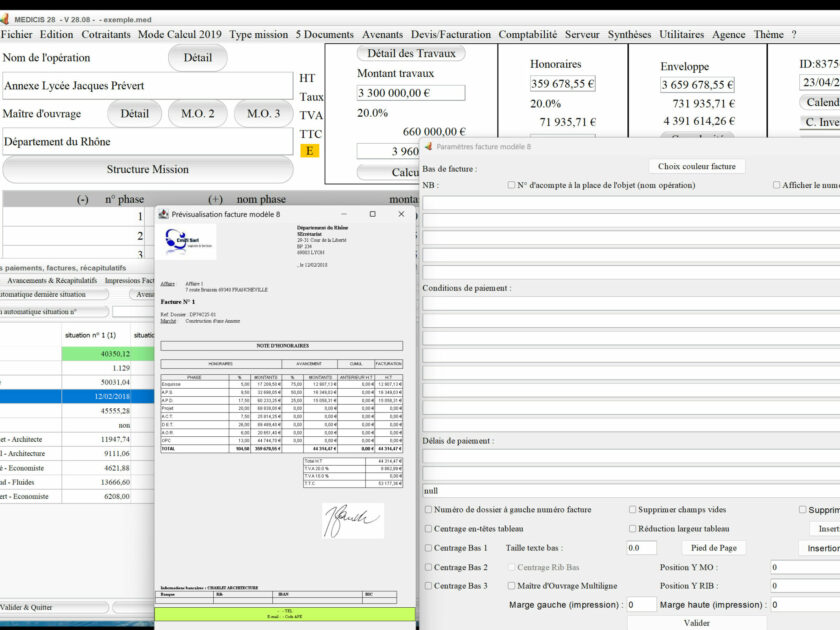840x630 pixels.
Task: Click Détail button next to Maître d'ouvrage
Action: pos(134,114)
